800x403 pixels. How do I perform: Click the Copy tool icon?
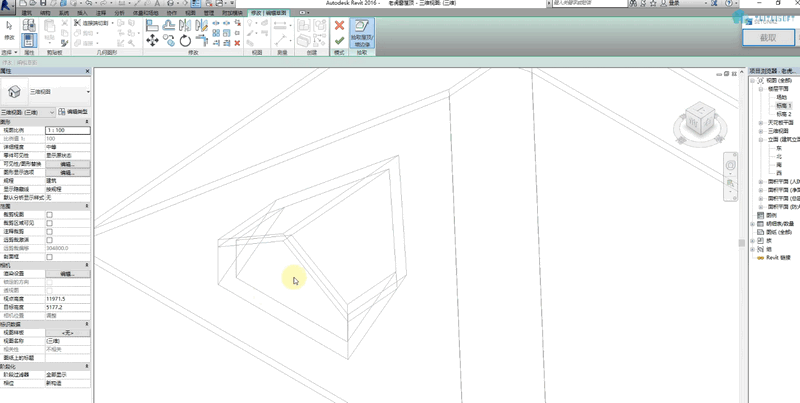pos(169,40)
